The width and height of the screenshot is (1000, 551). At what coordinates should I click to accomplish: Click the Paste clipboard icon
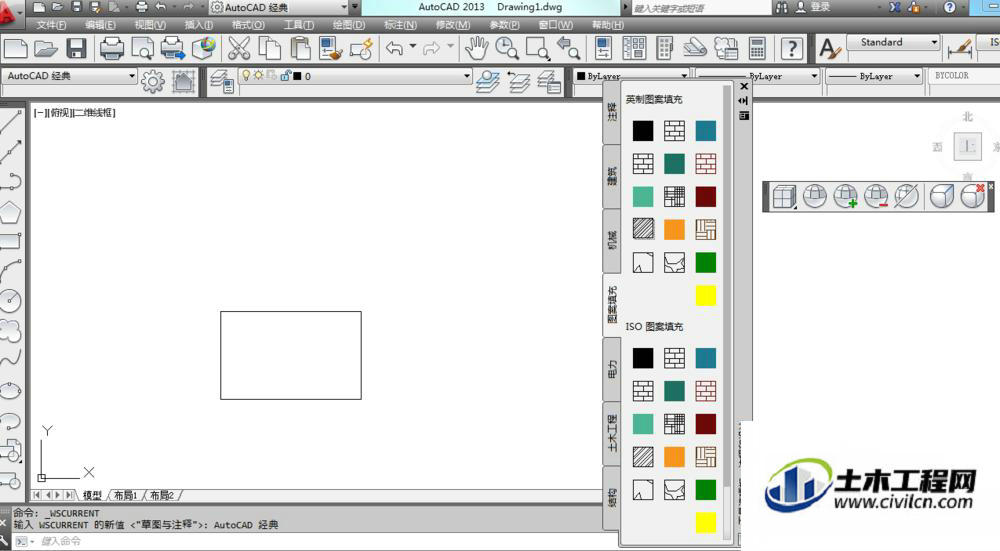click(300, 48)
